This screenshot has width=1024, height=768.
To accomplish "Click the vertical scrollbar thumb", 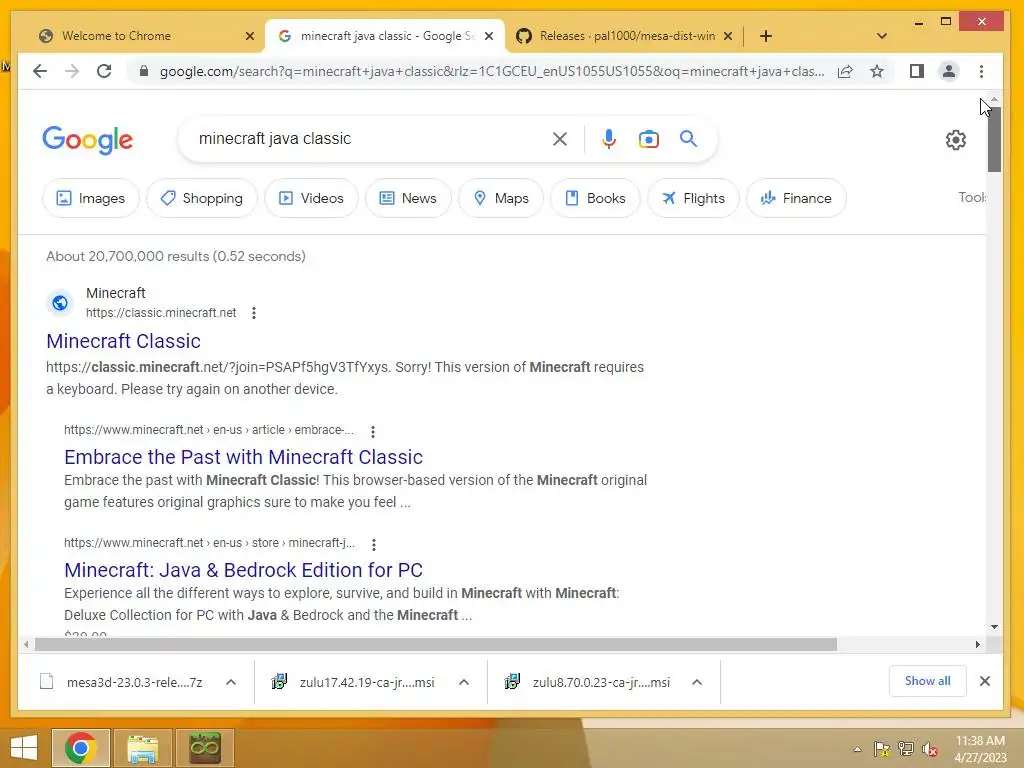I will point(994,138).
